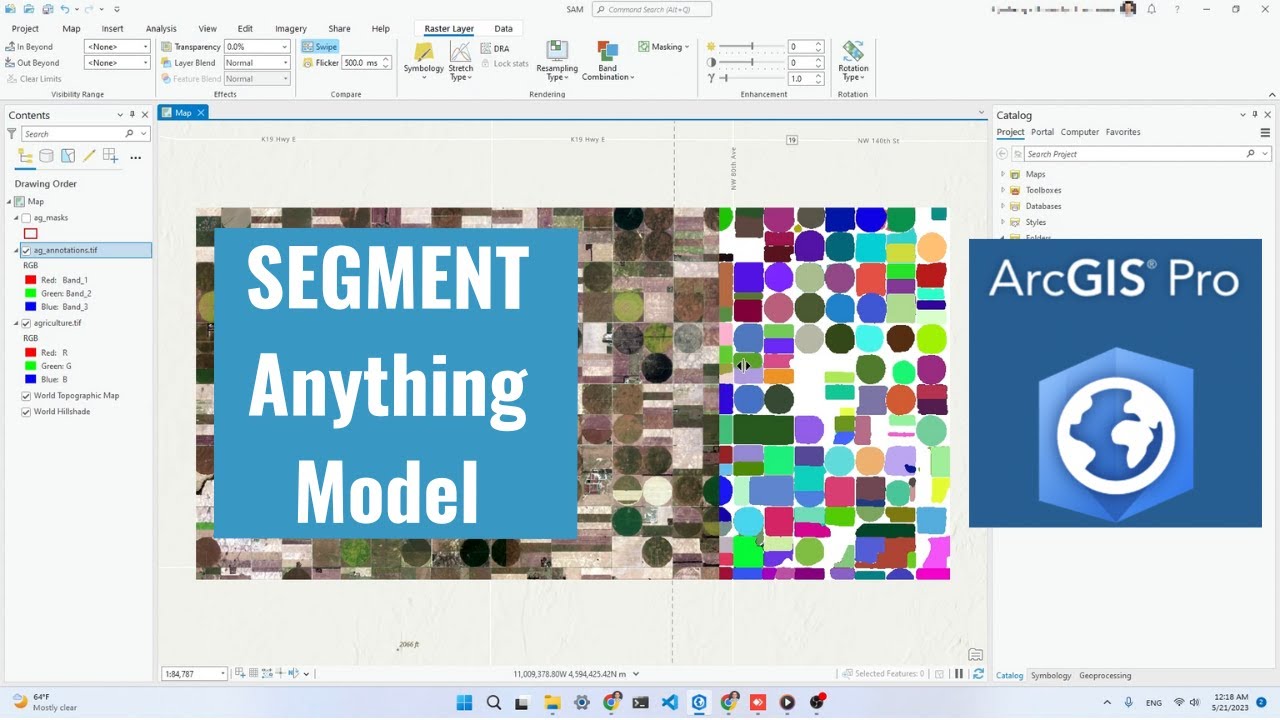Switch to Portal tab in Catalog

(x=1042, y=132)
